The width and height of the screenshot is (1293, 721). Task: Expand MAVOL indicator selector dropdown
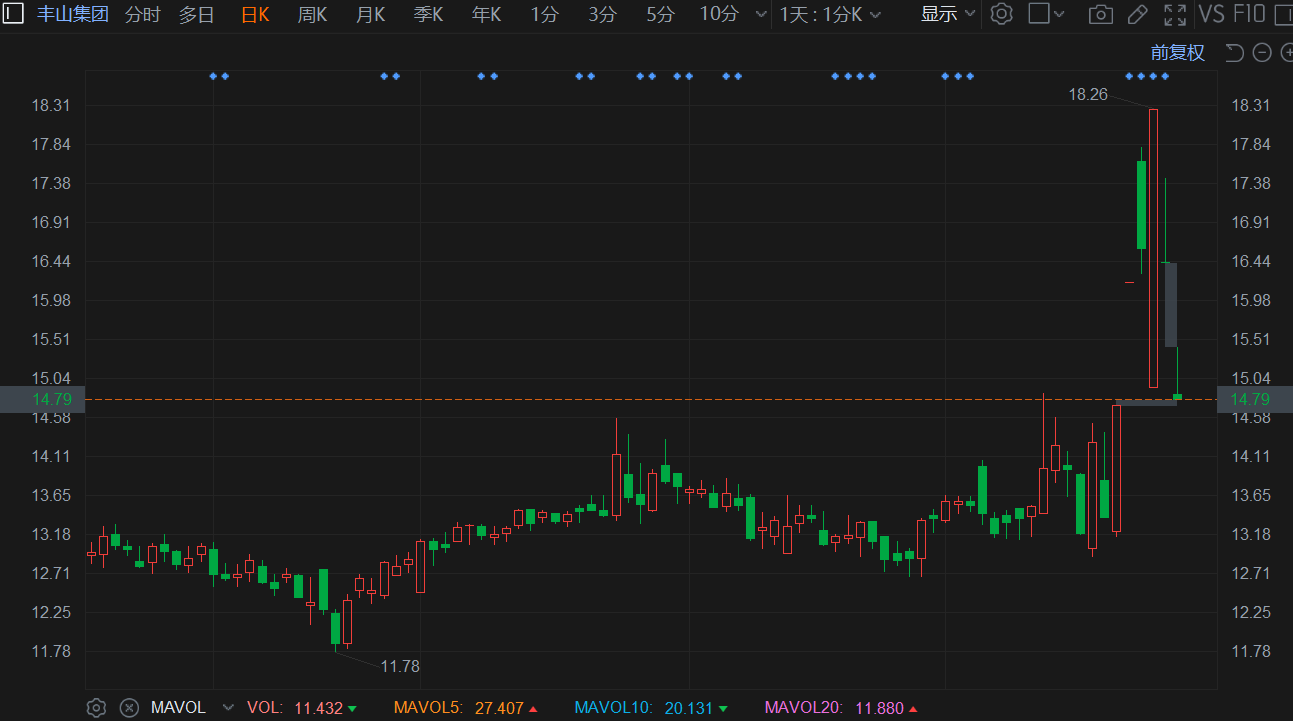(x=228, y=708)
